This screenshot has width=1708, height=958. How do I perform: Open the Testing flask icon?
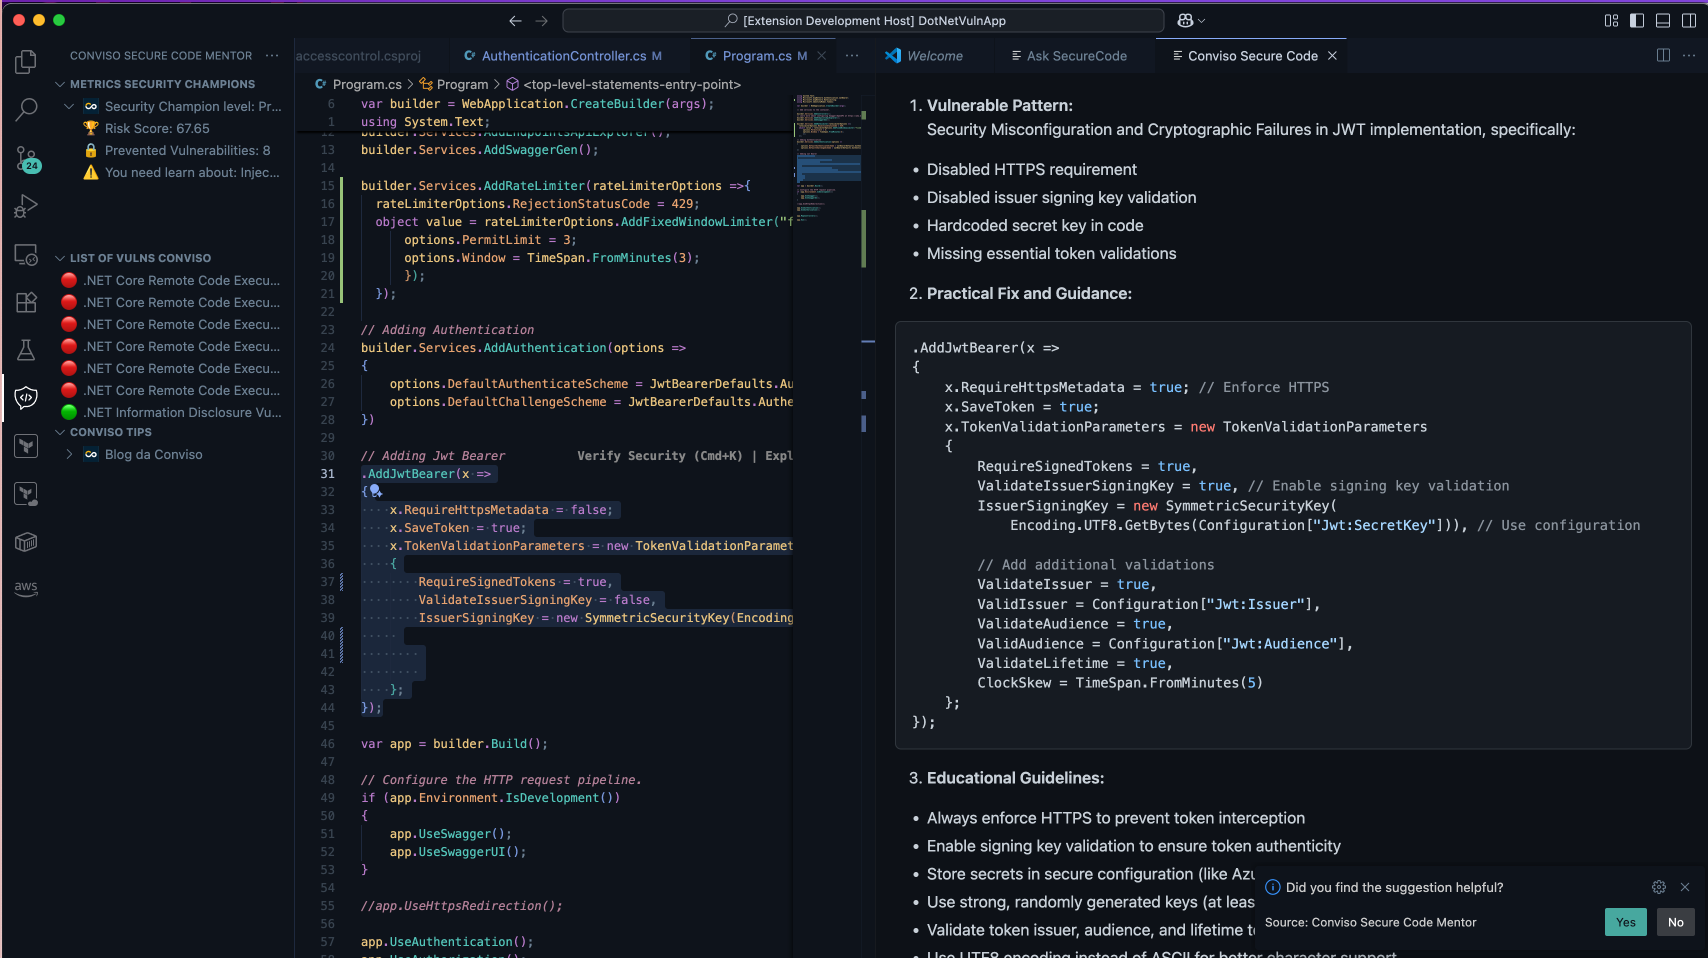click(x=26, y=350)
